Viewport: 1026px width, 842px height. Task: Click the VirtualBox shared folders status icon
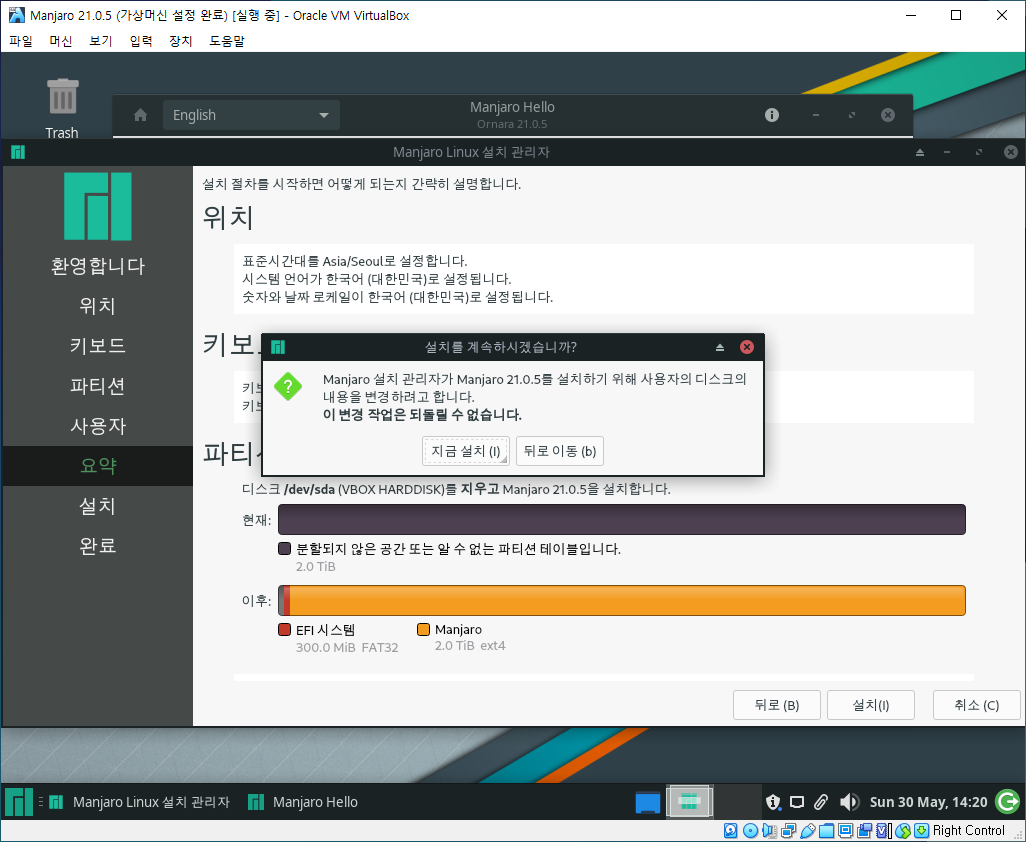click(x=826, y=831)
